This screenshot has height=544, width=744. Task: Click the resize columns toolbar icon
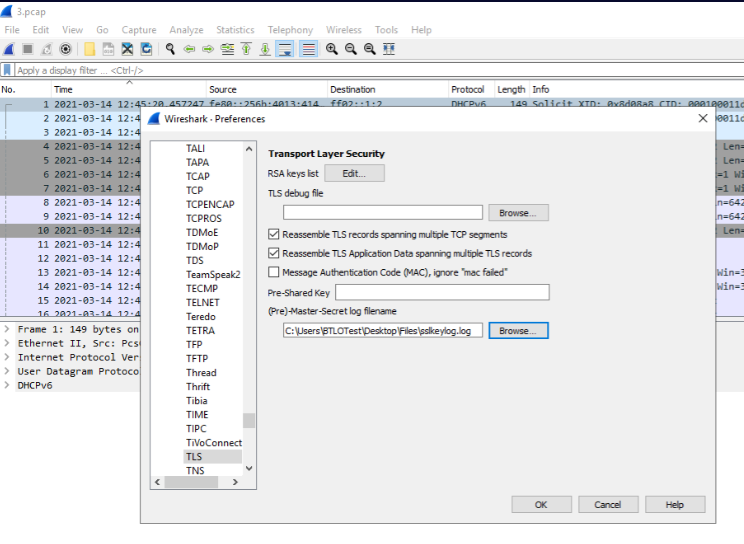coord(389,48)
